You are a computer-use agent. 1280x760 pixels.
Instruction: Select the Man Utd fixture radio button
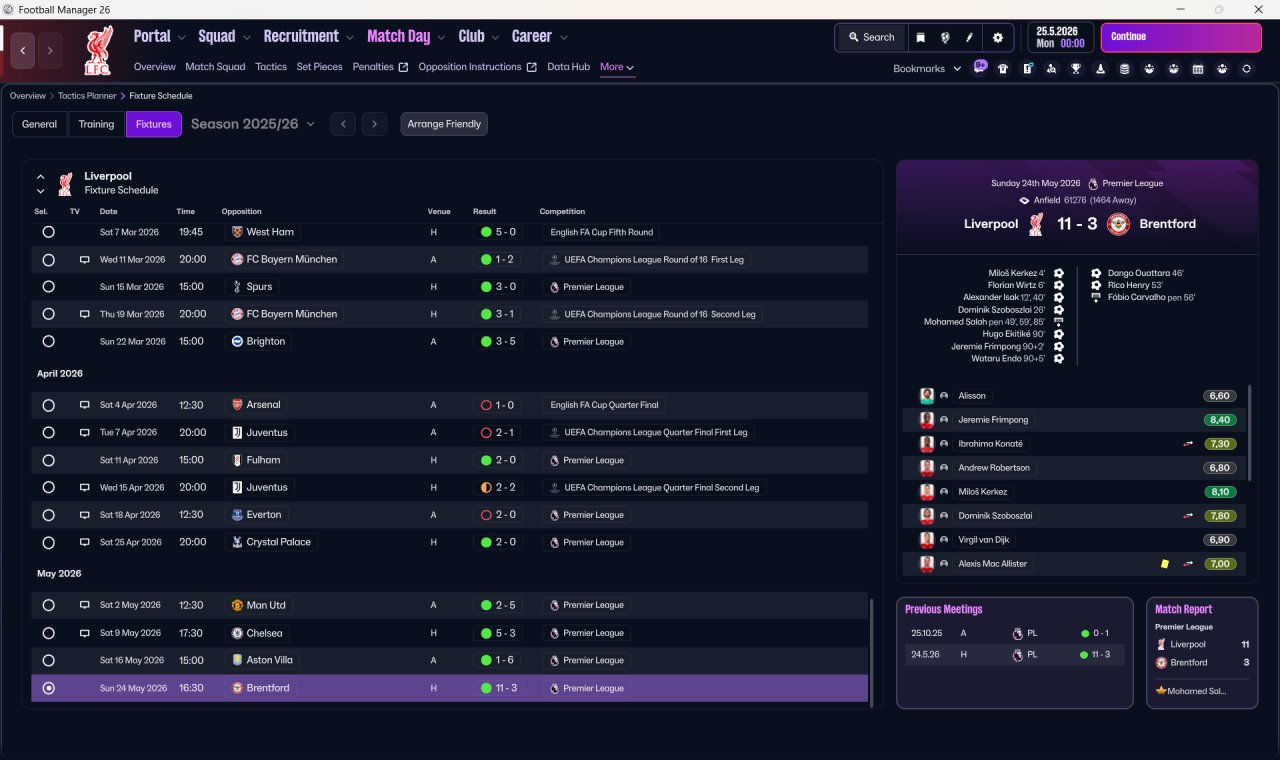[48, 605]
